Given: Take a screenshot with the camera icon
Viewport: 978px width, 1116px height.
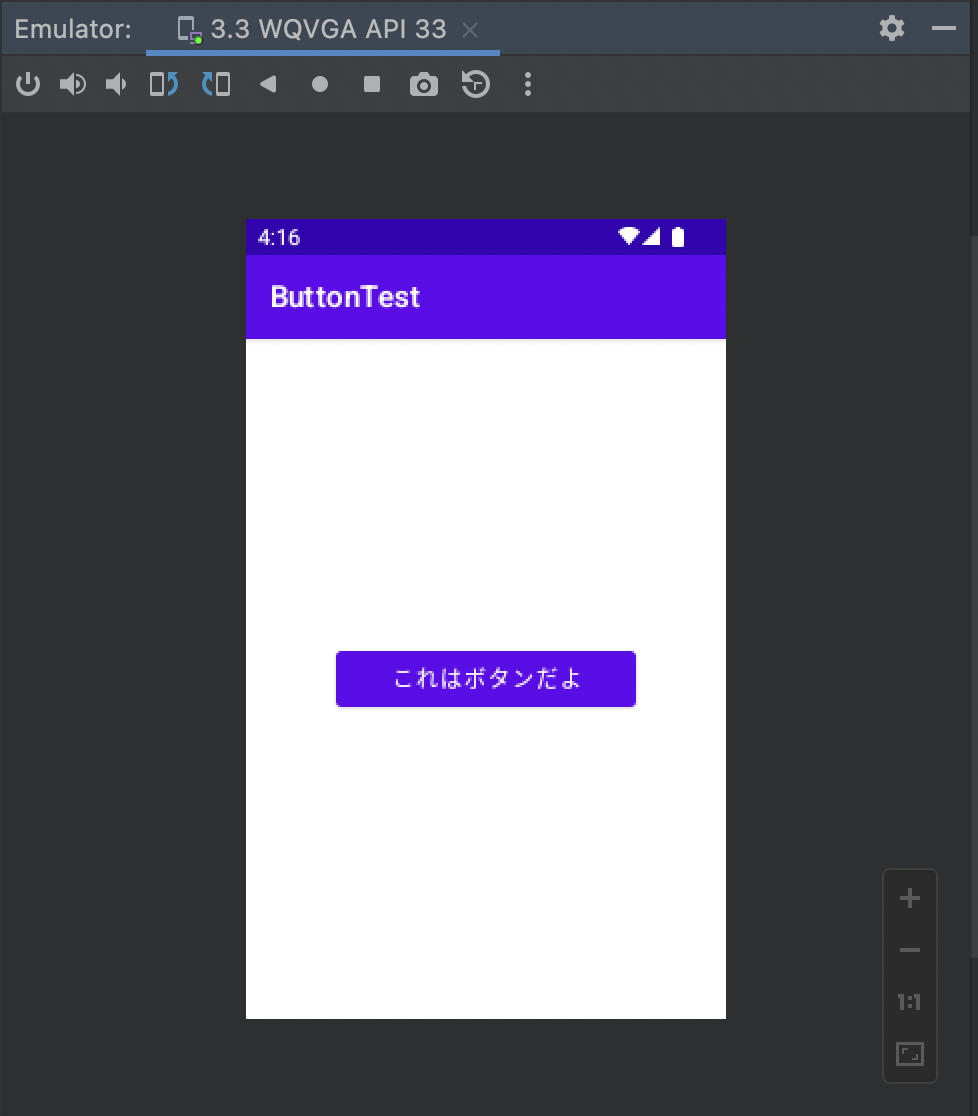Looking at the screenshot, I should point(424,84).
